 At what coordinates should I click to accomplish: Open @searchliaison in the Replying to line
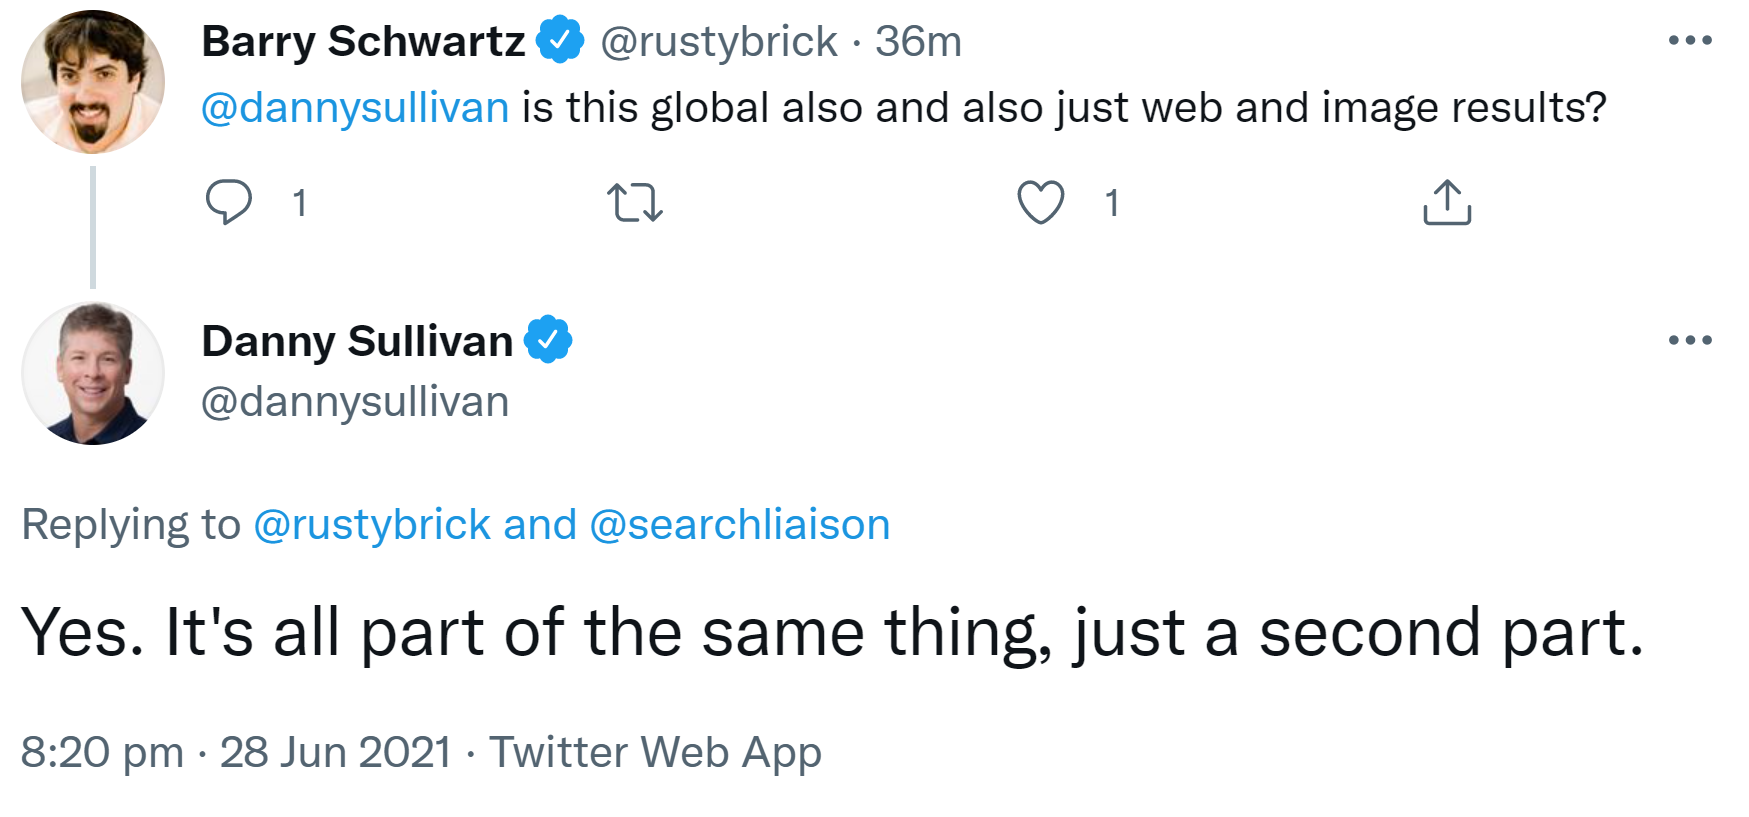point(739,525)
